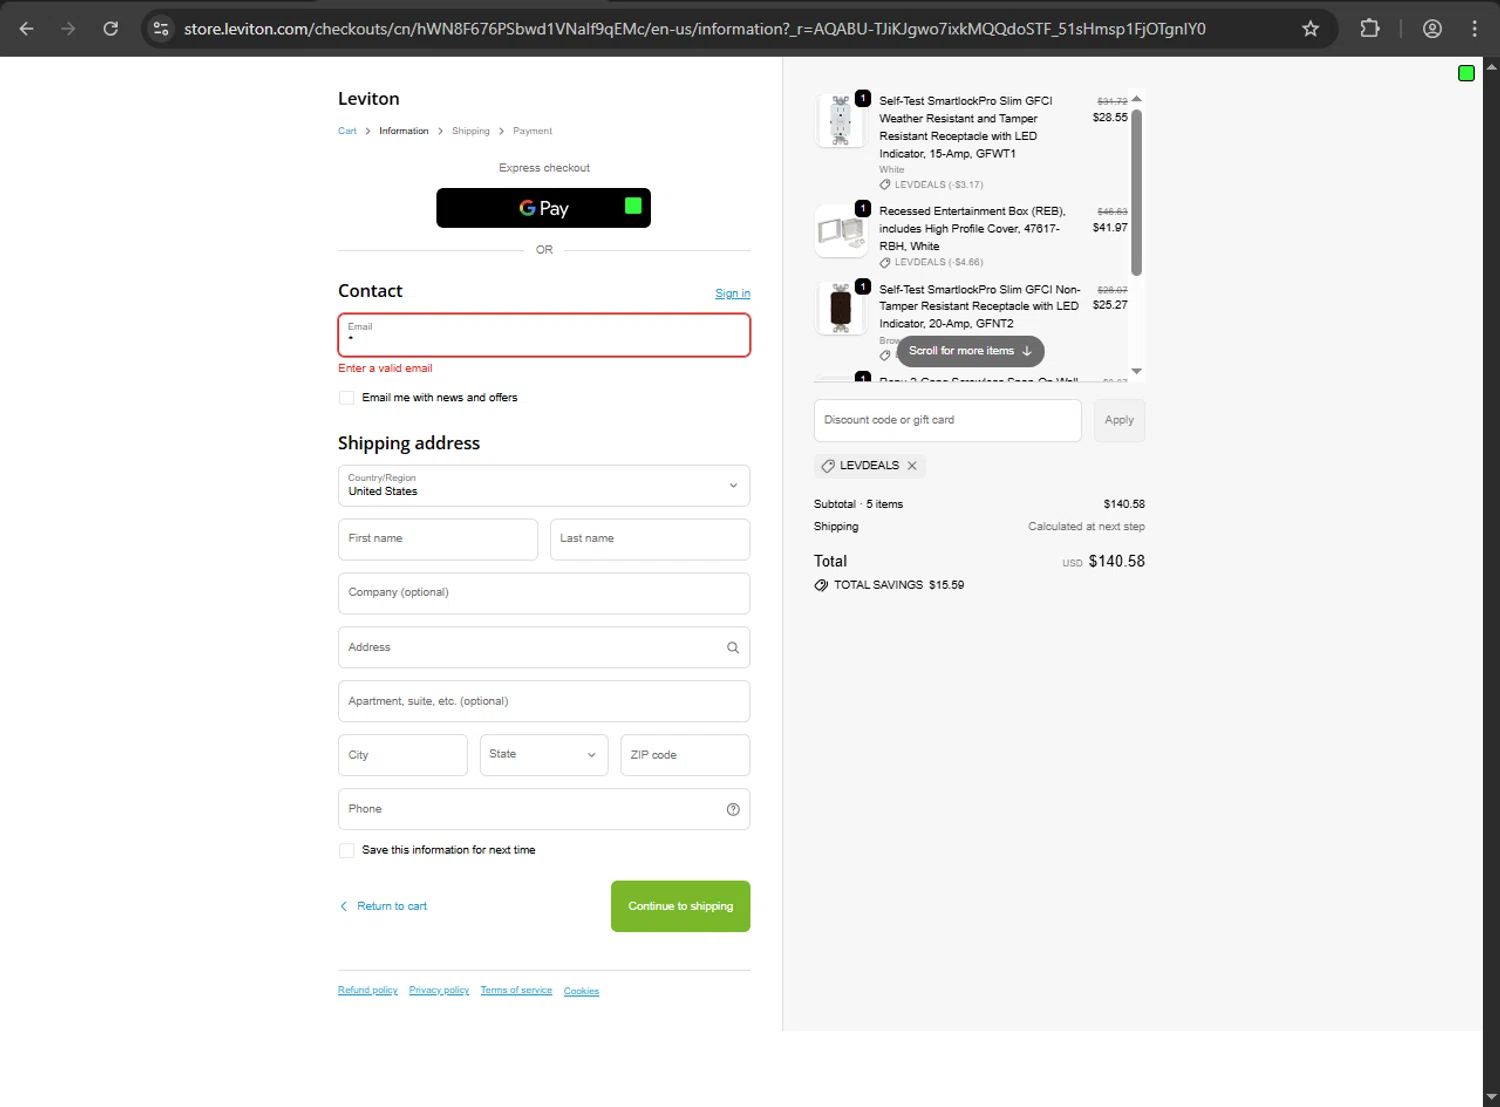Select the Shipping breadcrumb step
1500x1107 pixels.
coord(471,131)
